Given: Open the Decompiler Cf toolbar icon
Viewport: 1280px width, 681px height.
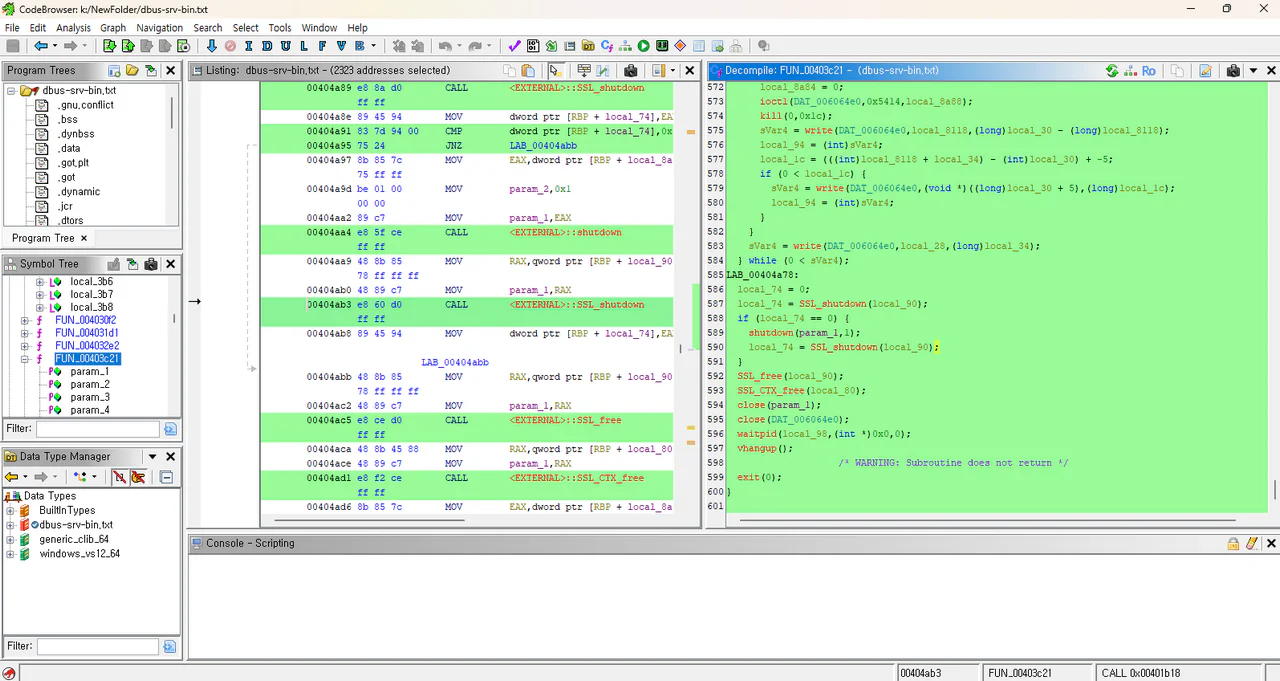Looking at the screenshot, I should point(607,46).
